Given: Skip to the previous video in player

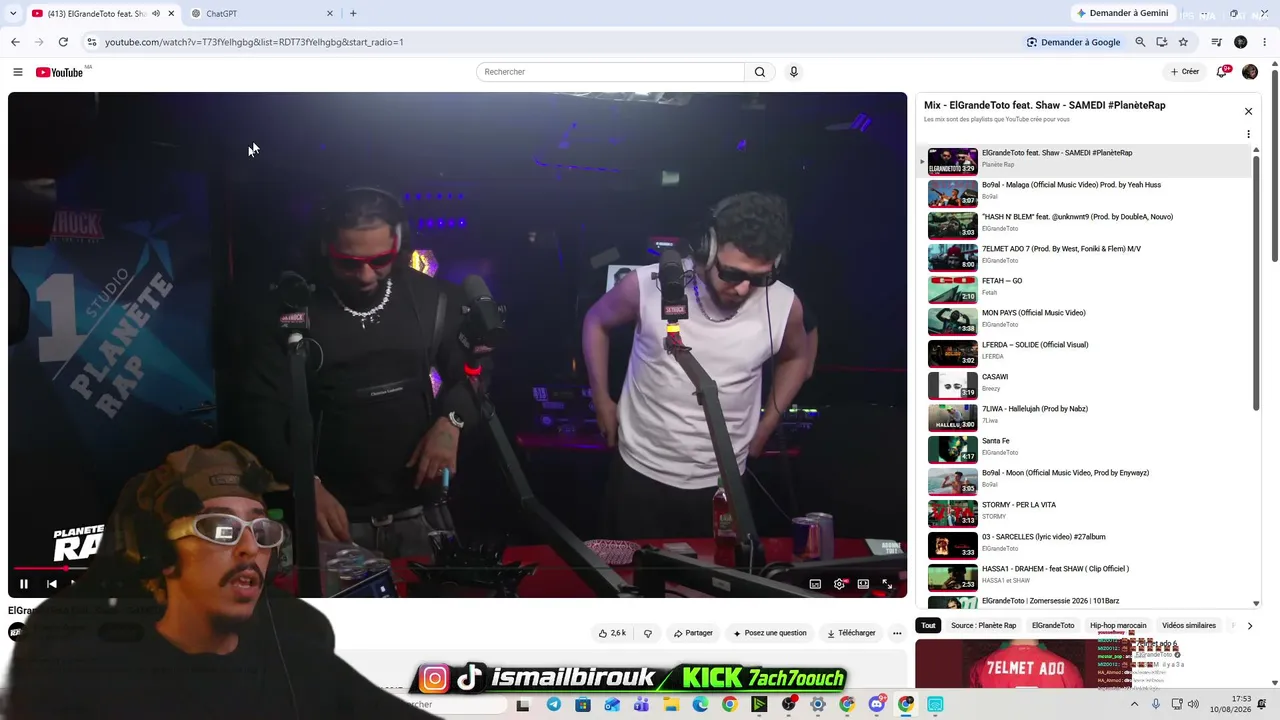Looking at the screenshot, I should 52,584.
